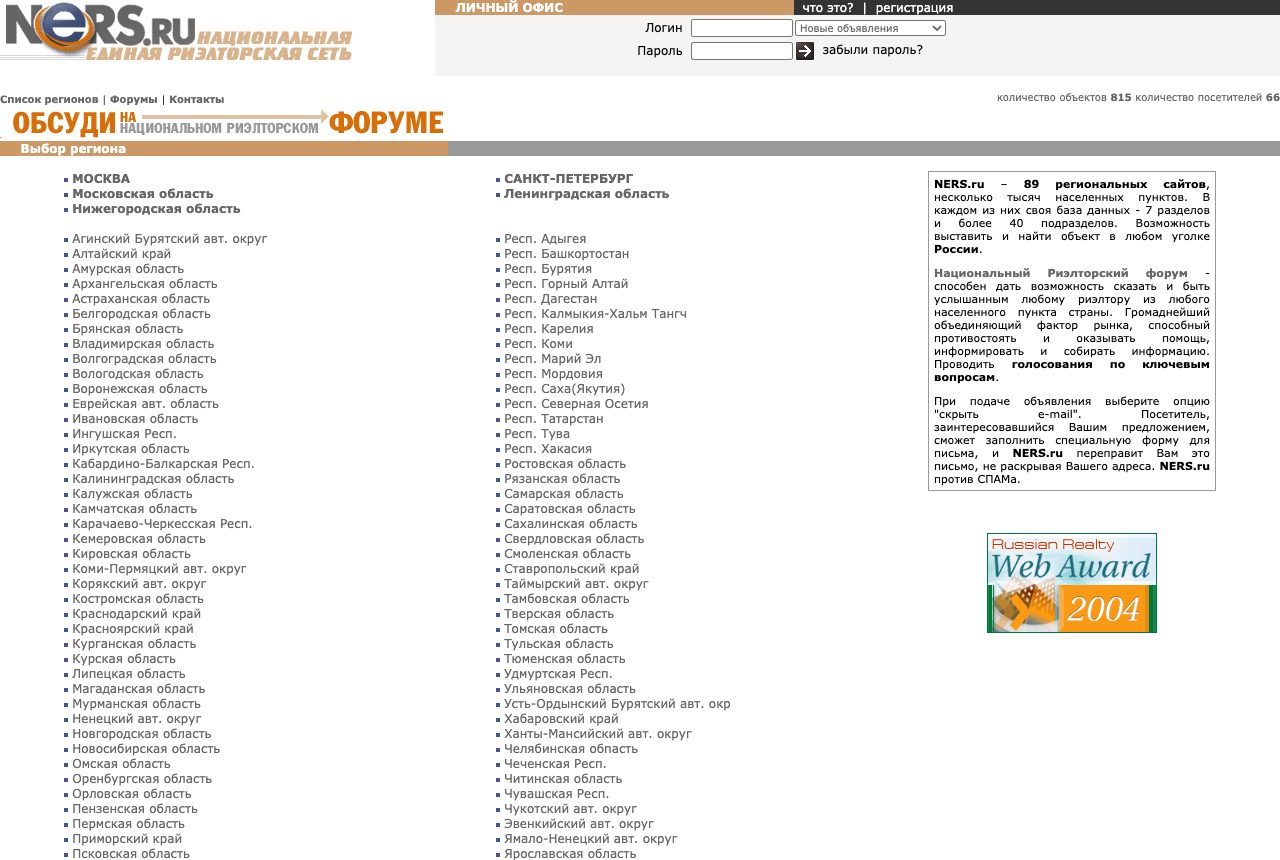Open Челябинская область region
Viewport: 1280px width, 860px height.
[x=571, y=749]
